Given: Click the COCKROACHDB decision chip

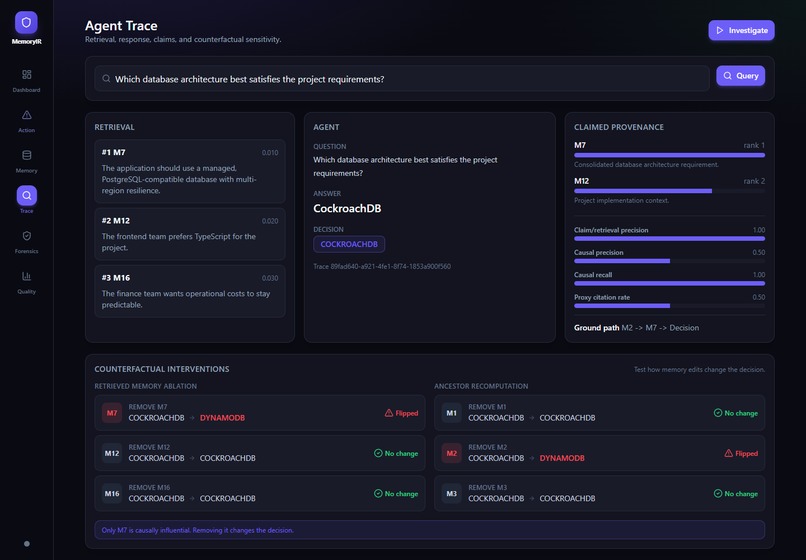Looking at the screenshot, I should (349, 244).
